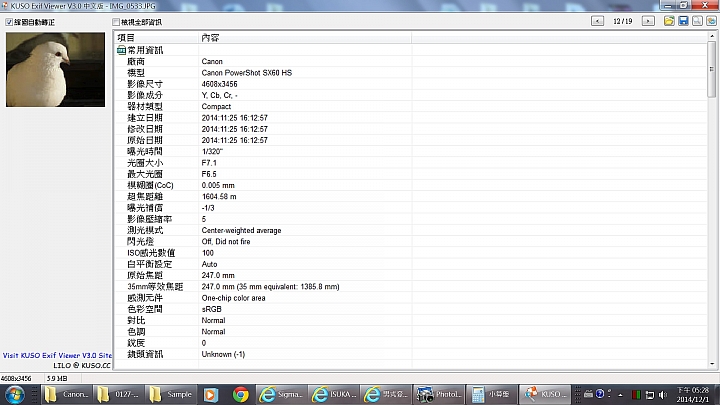
Task: Click the 12 / 19 image counter
Action: coord(623,21)
